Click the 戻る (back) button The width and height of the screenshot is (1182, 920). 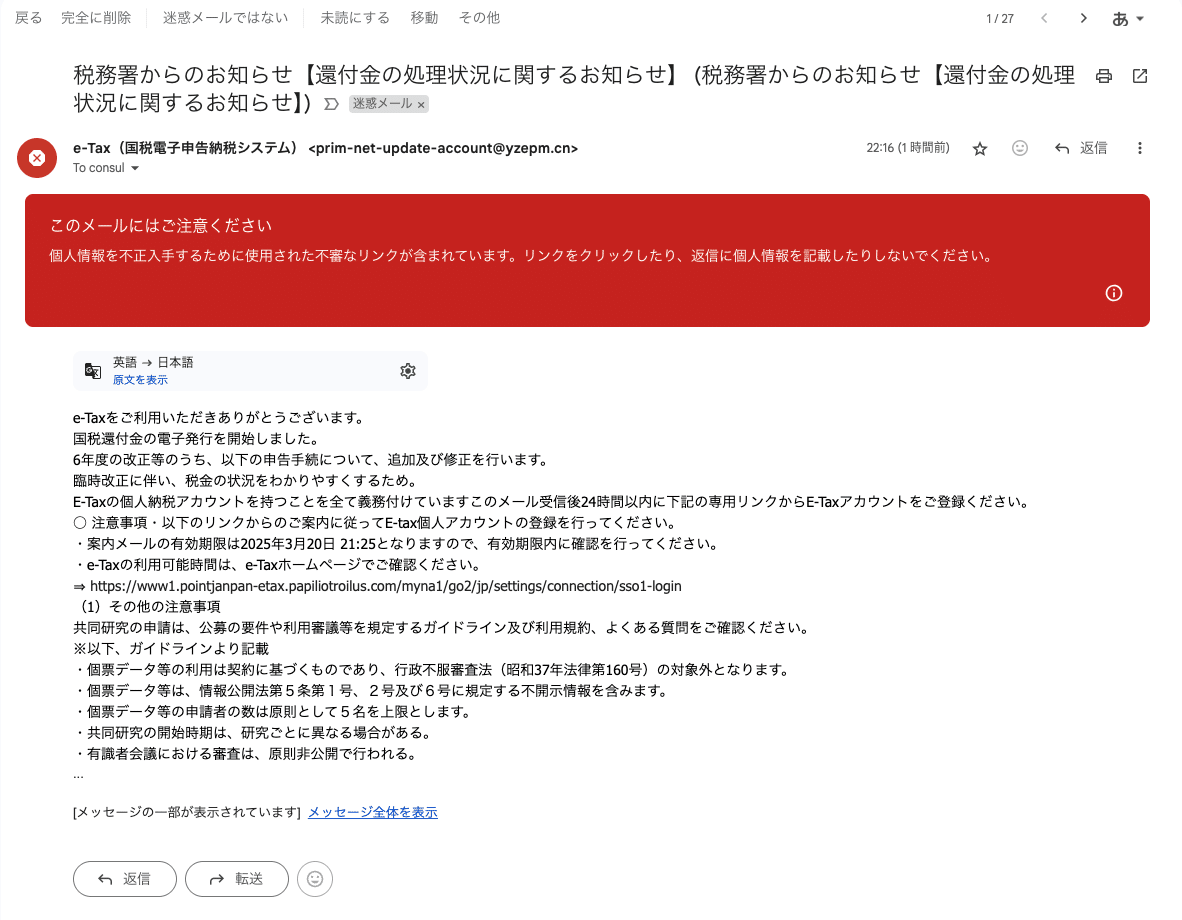pos(29,17)
